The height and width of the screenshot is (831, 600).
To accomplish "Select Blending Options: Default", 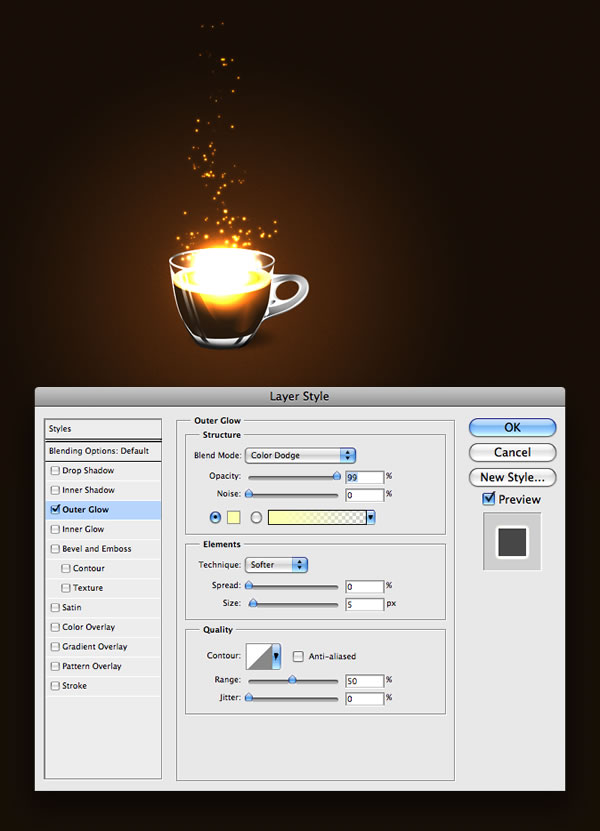I will pyautogui.click(x=98, y=451).
